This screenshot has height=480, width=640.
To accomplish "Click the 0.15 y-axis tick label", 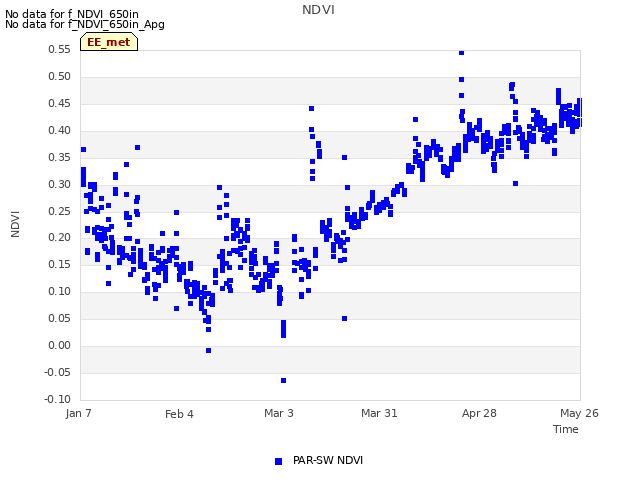I will pyautogui.click(x=59, y=264).
